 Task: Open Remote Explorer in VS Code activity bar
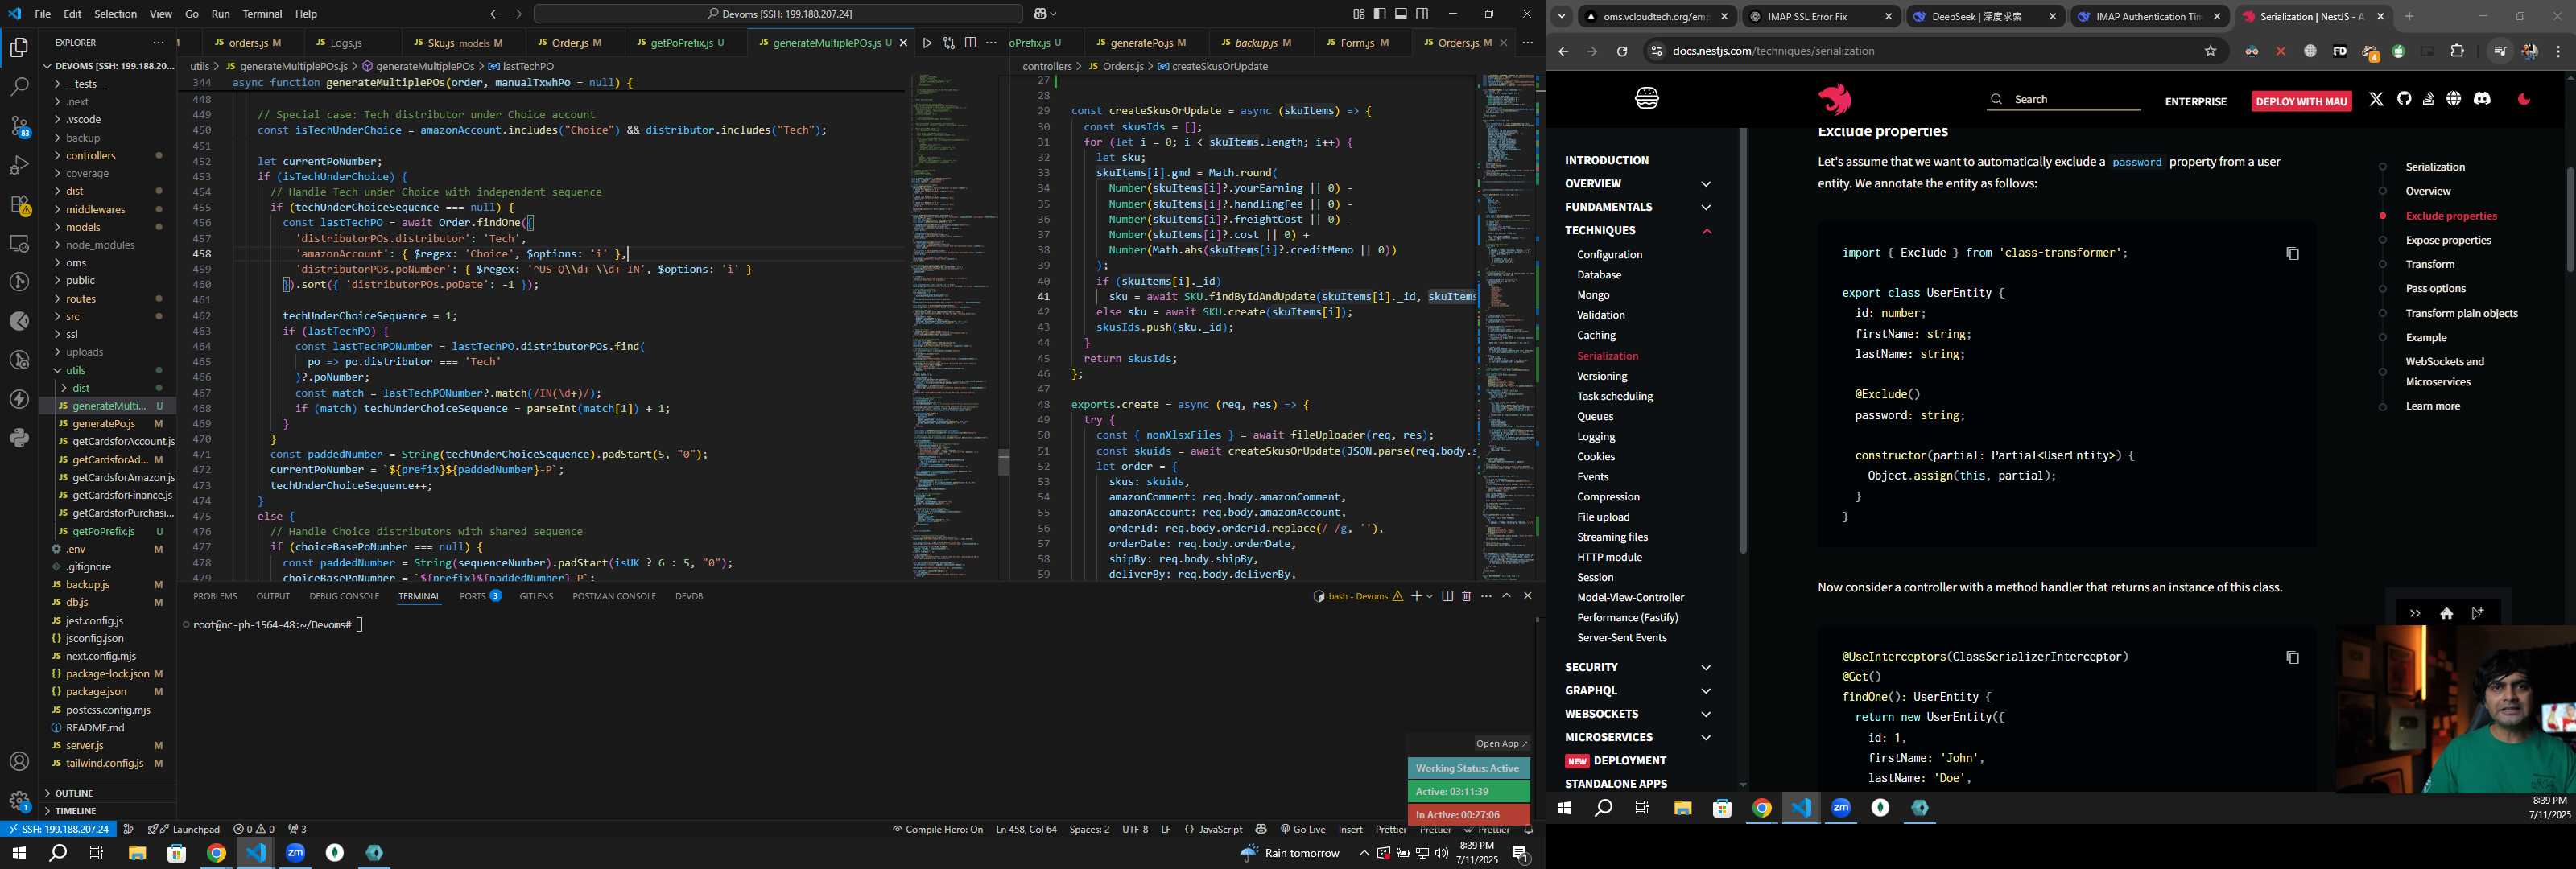coord(19,243)
